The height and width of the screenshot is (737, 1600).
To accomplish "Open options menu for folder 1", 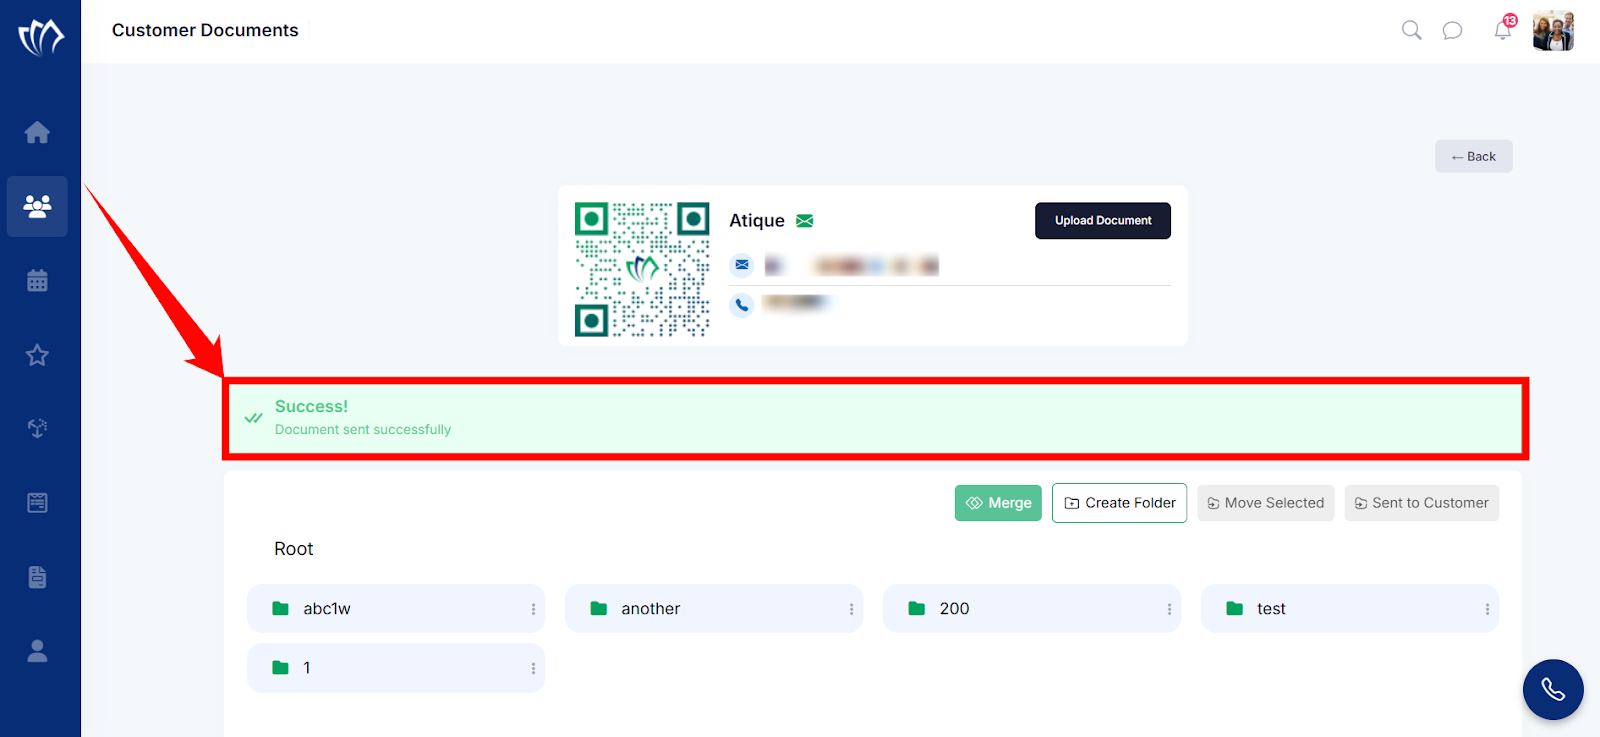I will 533,668.
